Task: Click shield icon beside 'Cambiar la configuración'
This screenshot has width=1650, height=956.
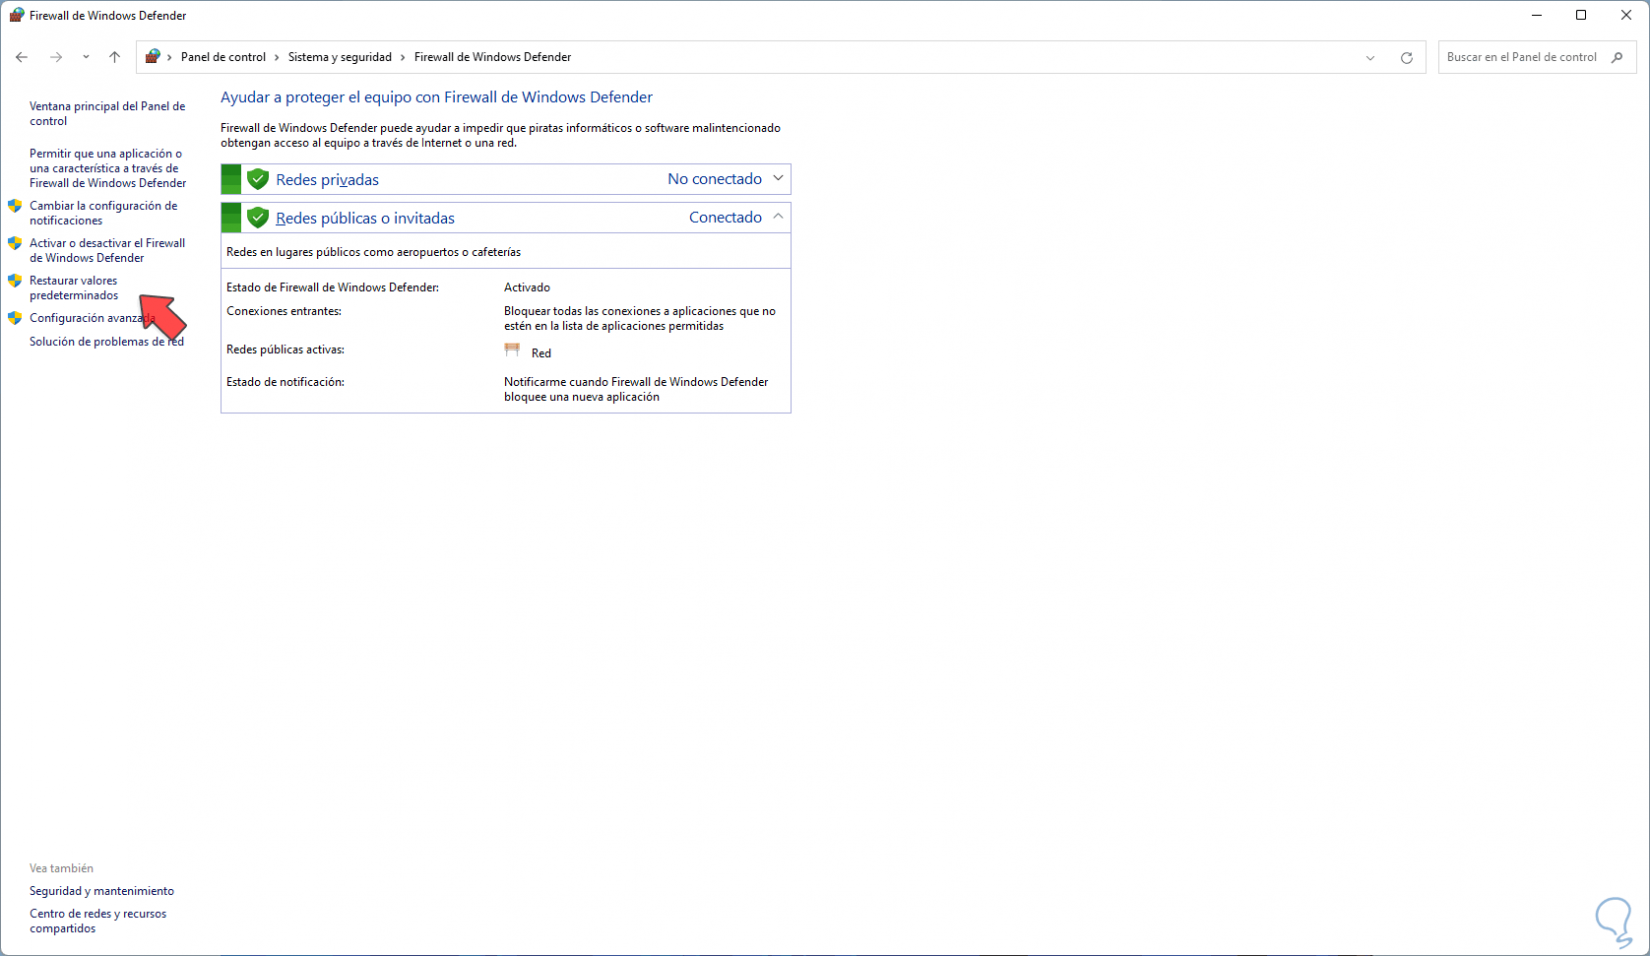Action: tap(15, 206)
